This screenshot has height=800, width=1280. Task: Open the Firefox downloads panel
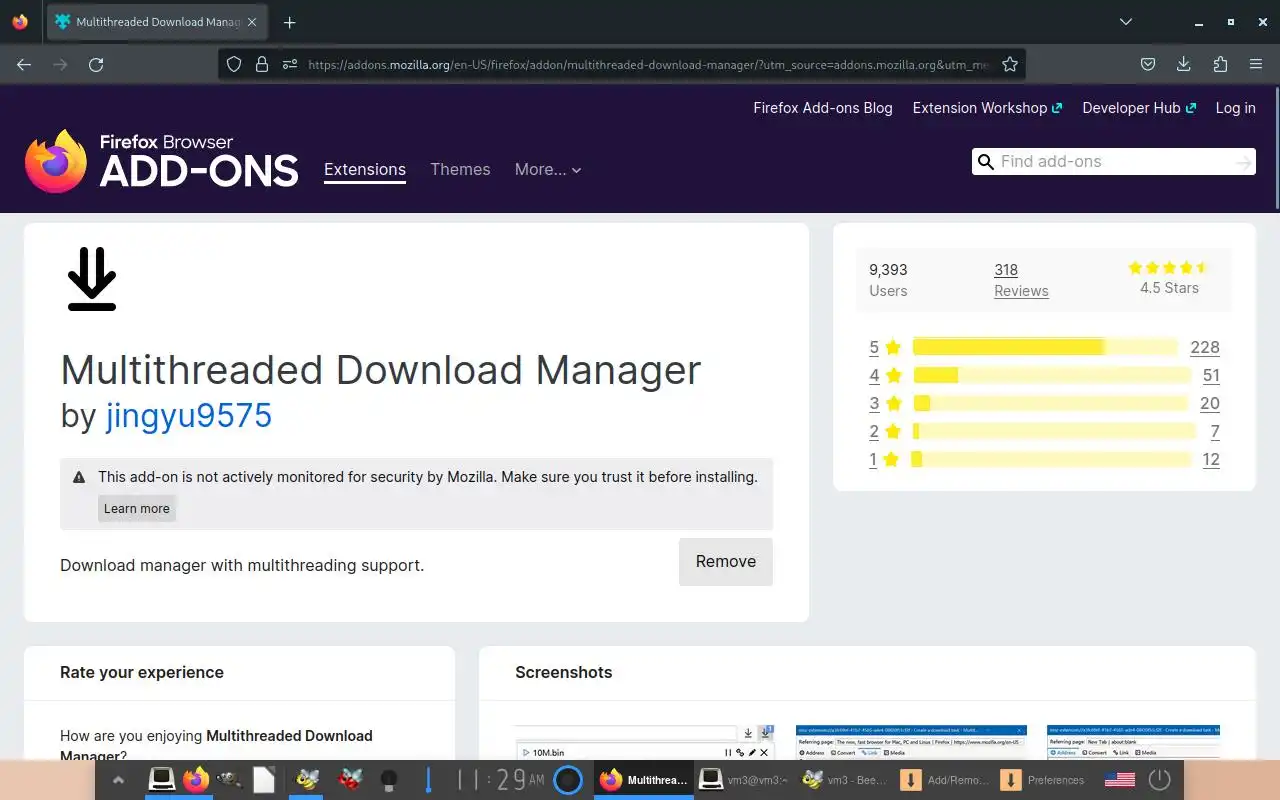click(1184, 64)
